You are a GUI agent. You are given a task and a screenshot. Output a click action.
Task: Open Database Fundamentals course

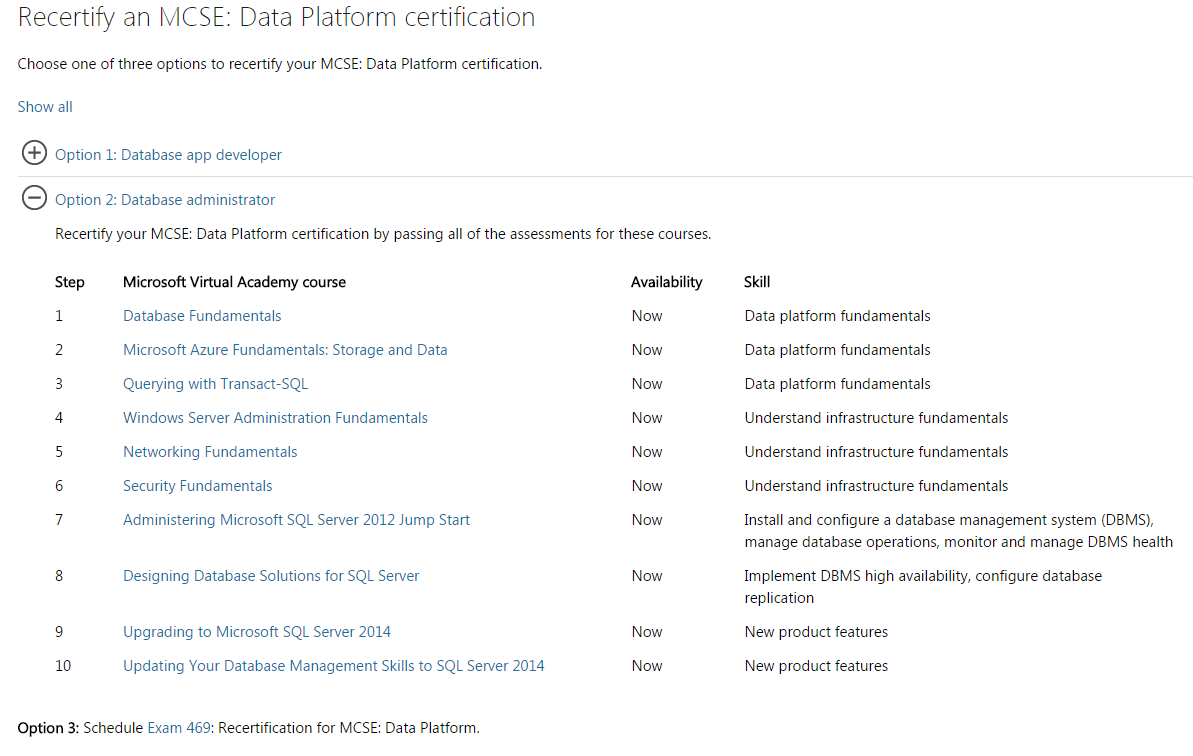[x=202, y=316]
